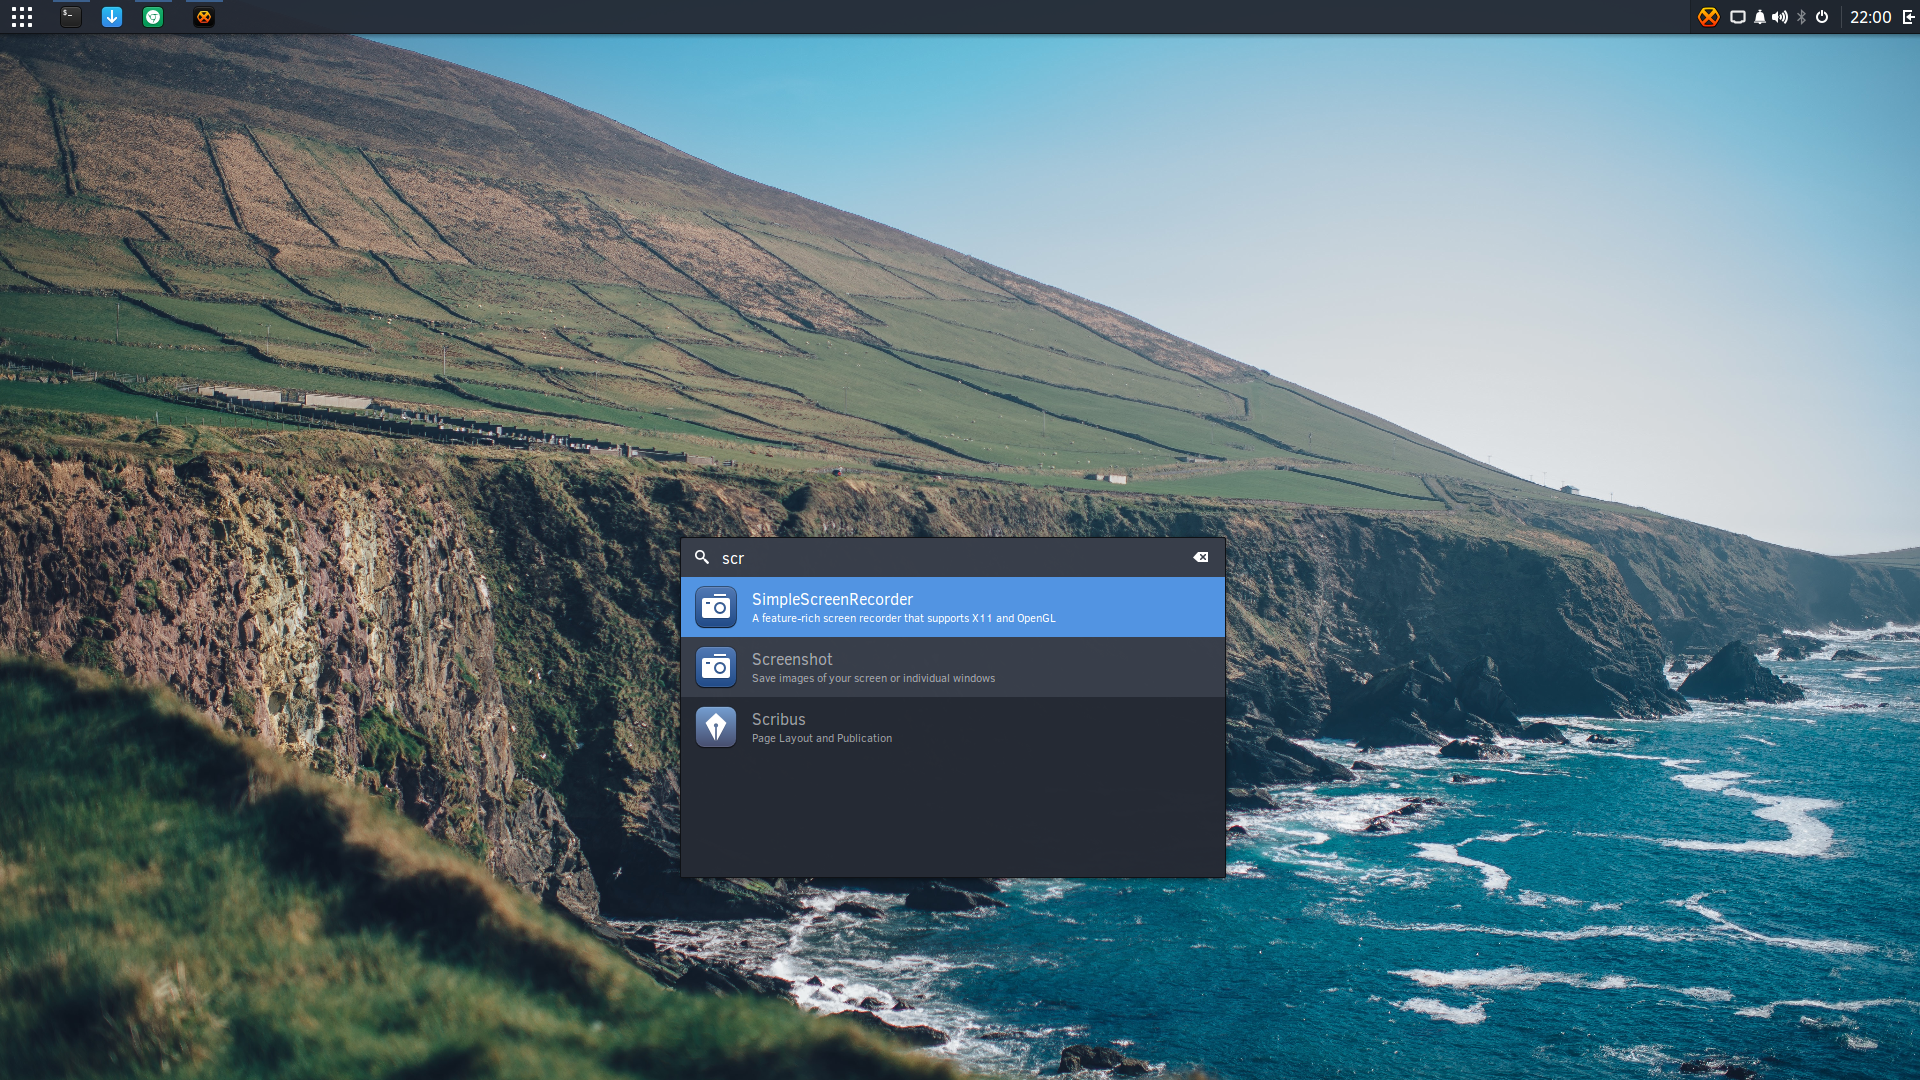Show notifications via the bell icon
The width and height of the screenshot is (1920, 1080).
(1760, 17)
